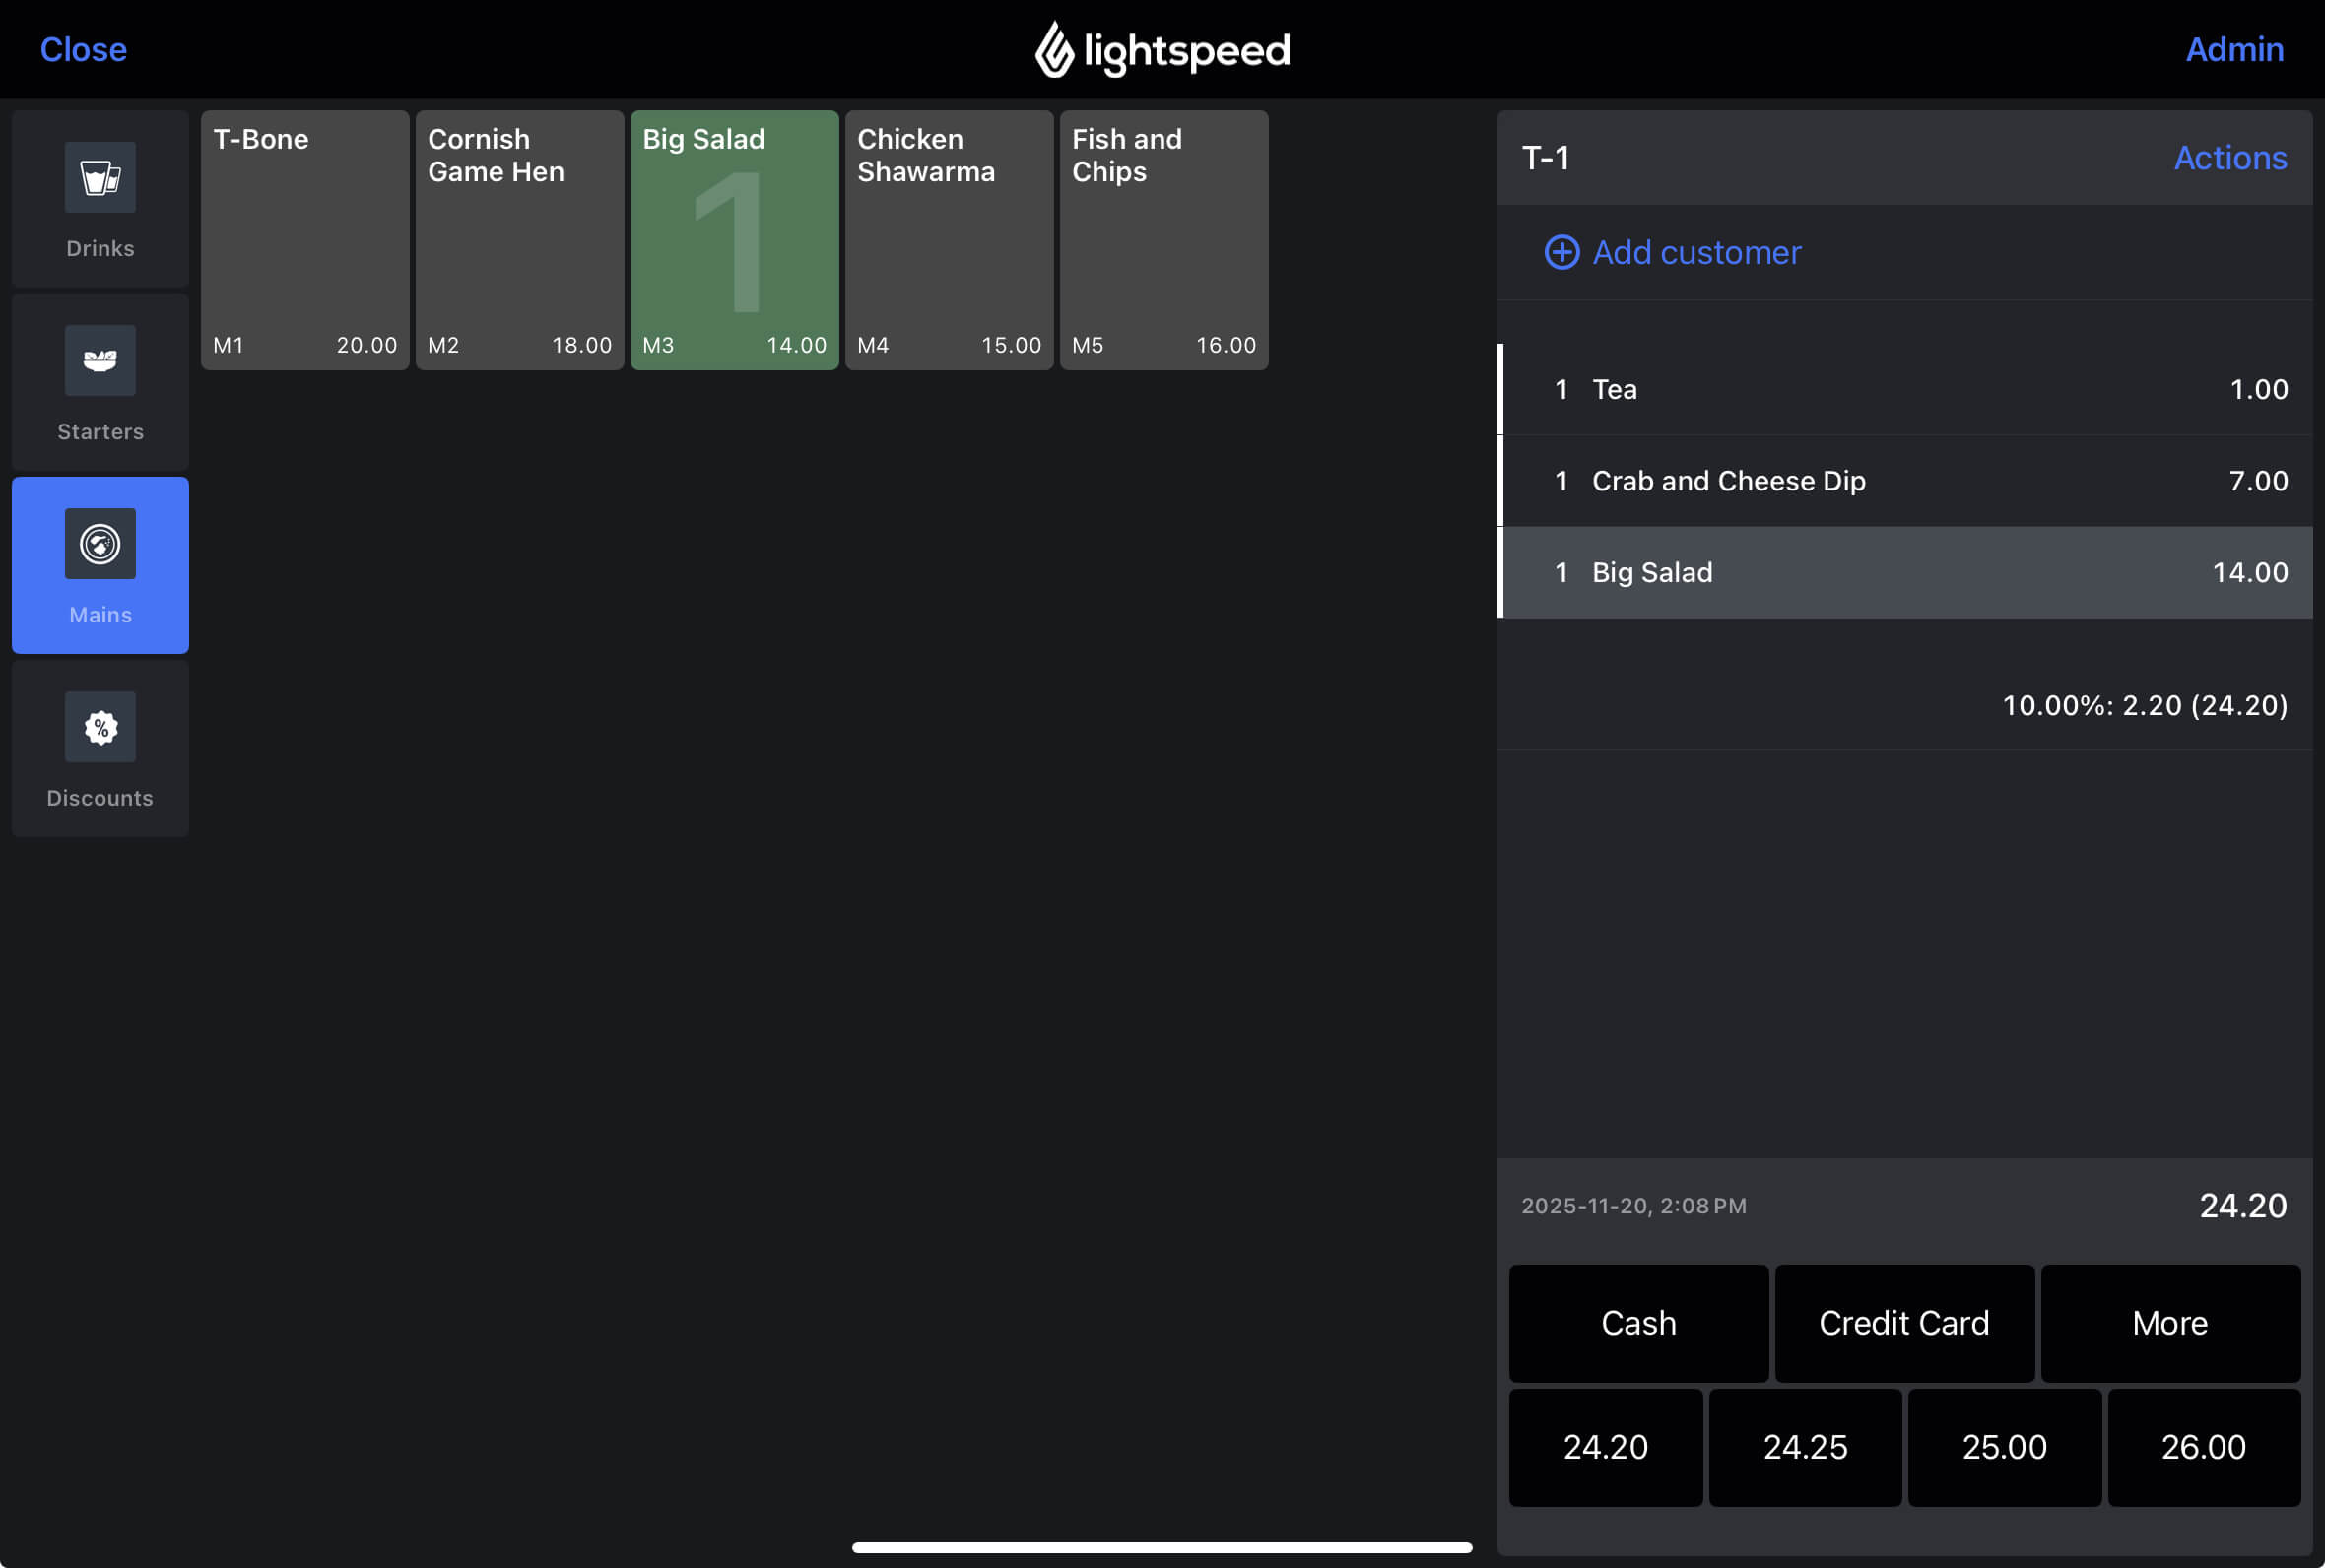Pay with Credit Card
Screen dimensions: 2325x1568
(1903, 1322)
